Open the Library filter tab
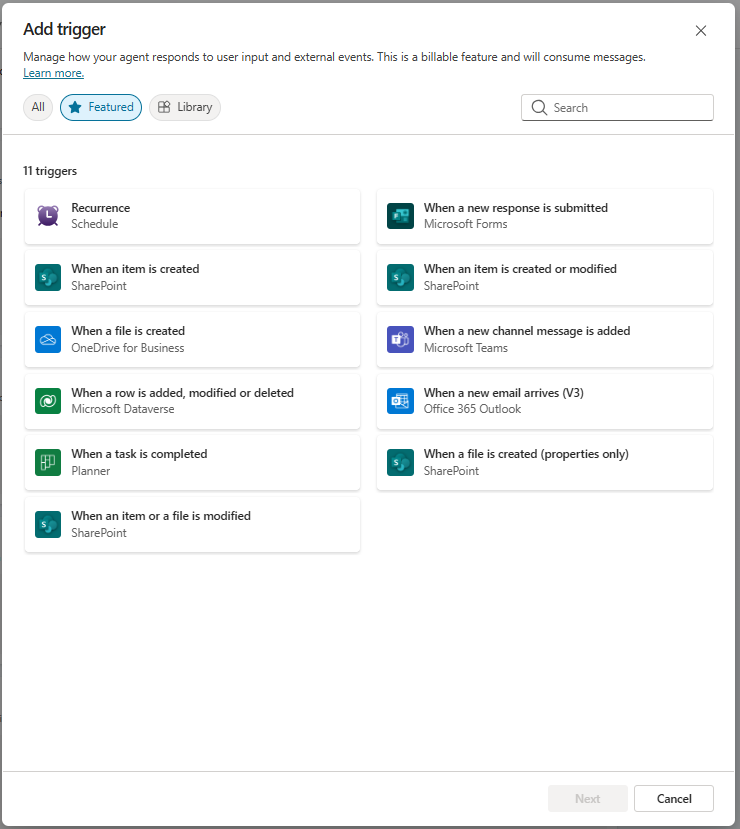 (185, 107)
